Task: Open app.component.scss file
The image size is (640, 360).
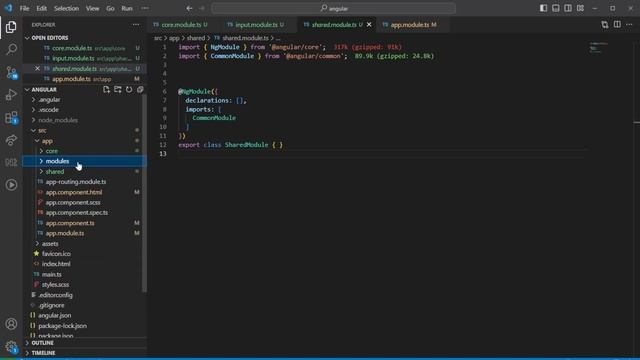Action: click(x=73, y=202)
